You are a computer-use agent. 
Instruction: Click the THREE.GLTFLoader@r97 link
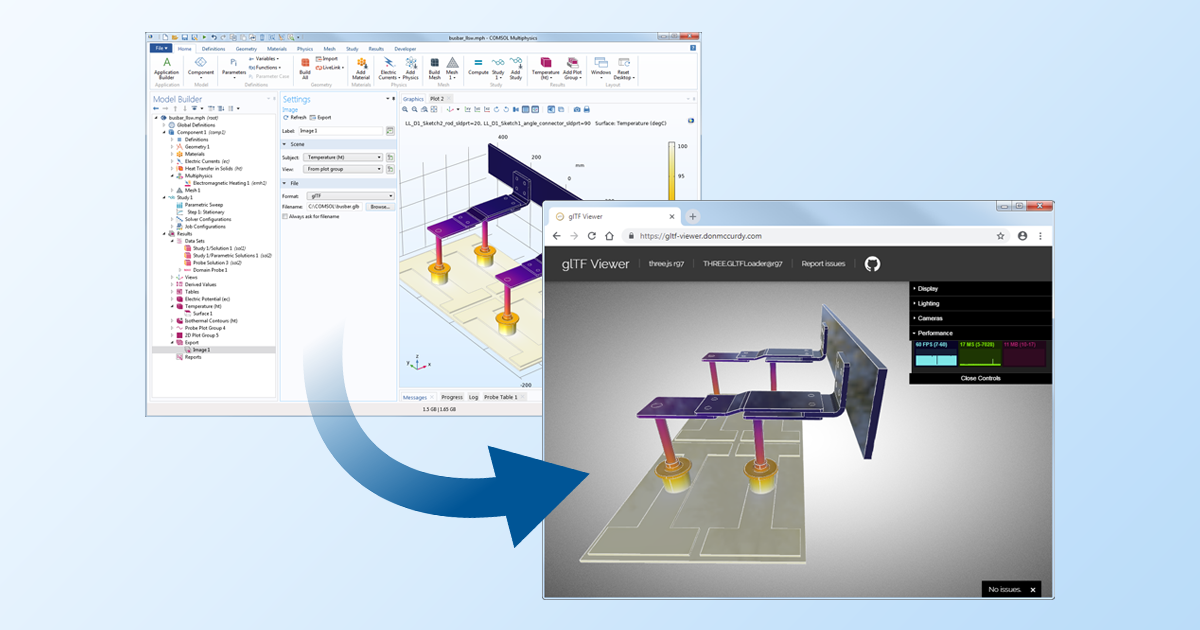click(x=743, y=264)
